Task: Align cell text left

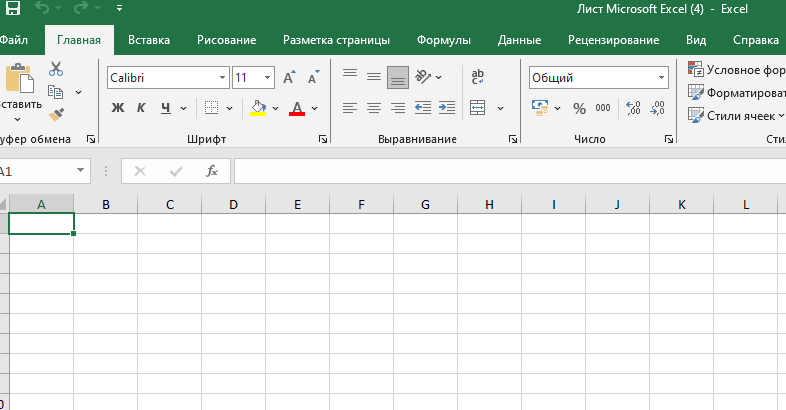Action: (350, 108)
